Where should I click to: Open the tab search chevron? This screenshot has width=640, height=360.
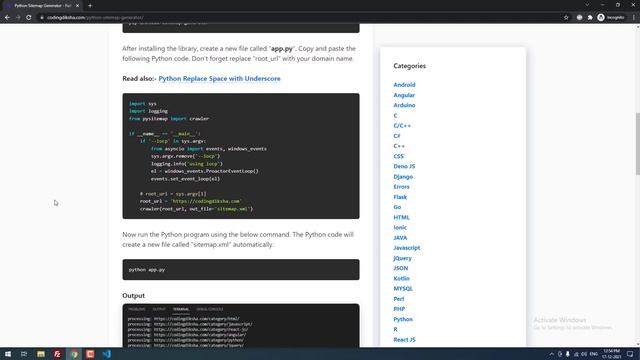pos(587,5)
